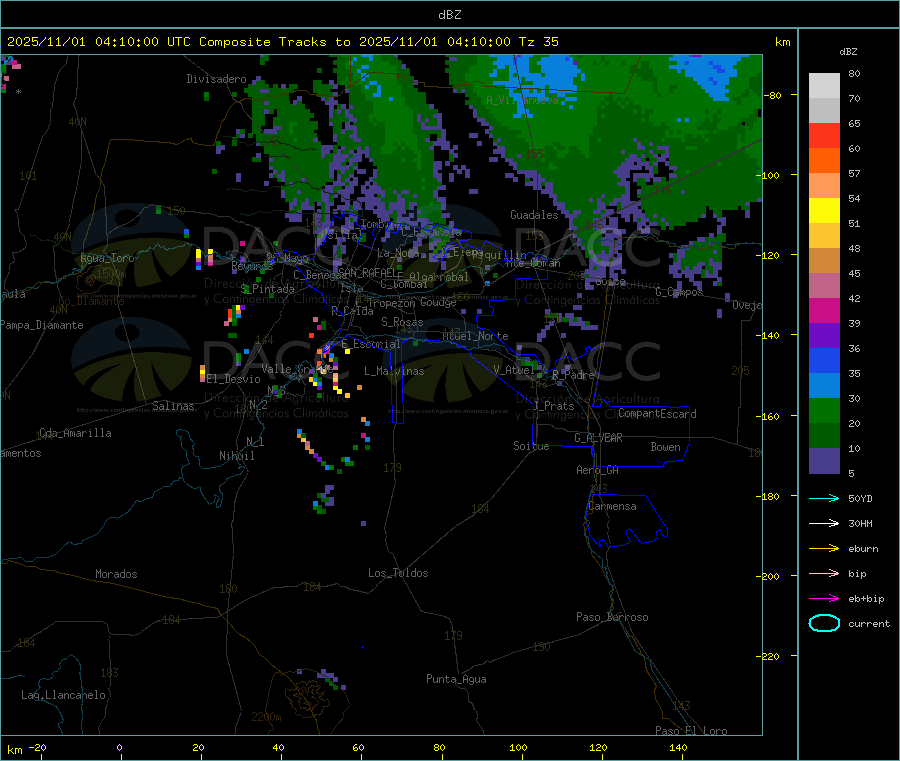The image size is (900, 761).
Task: Click the cyan oval 'current' legend icon
Action: point(824,623)
